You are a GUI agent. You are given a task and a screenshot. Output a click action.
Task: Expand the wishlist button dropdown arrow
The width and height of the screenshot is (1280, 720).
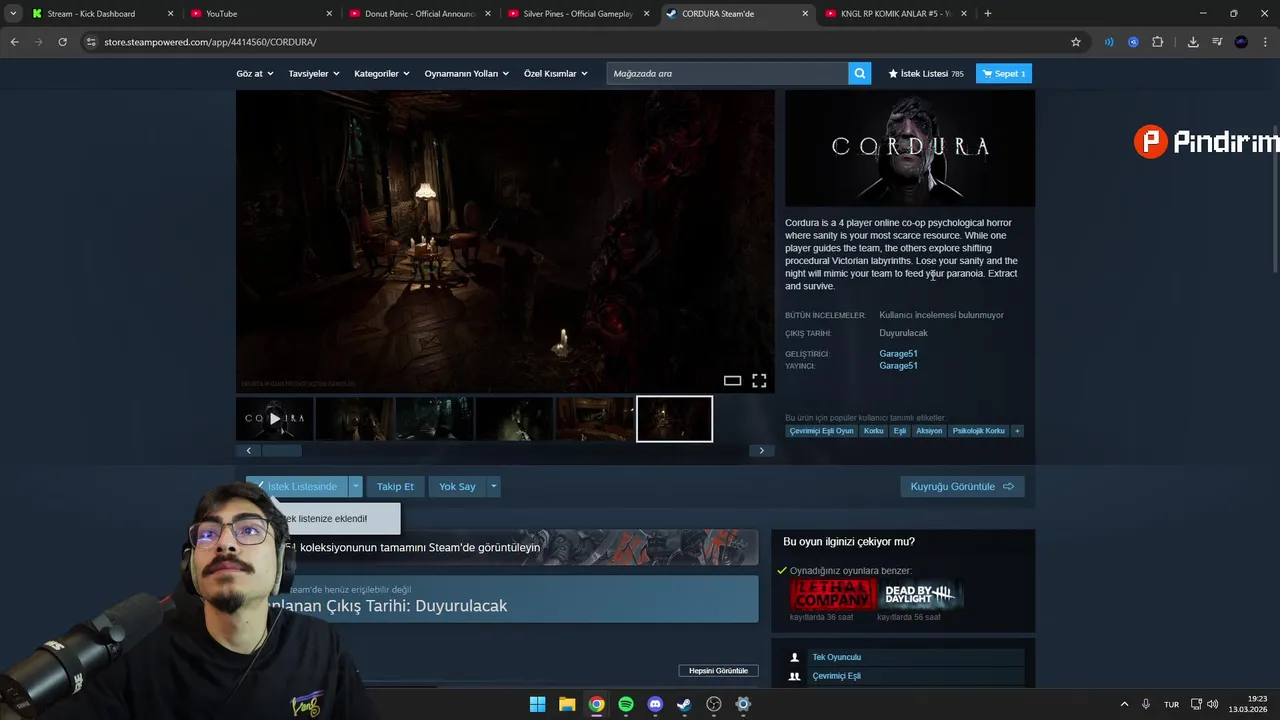pyautogui.click(x=355, y=486)
